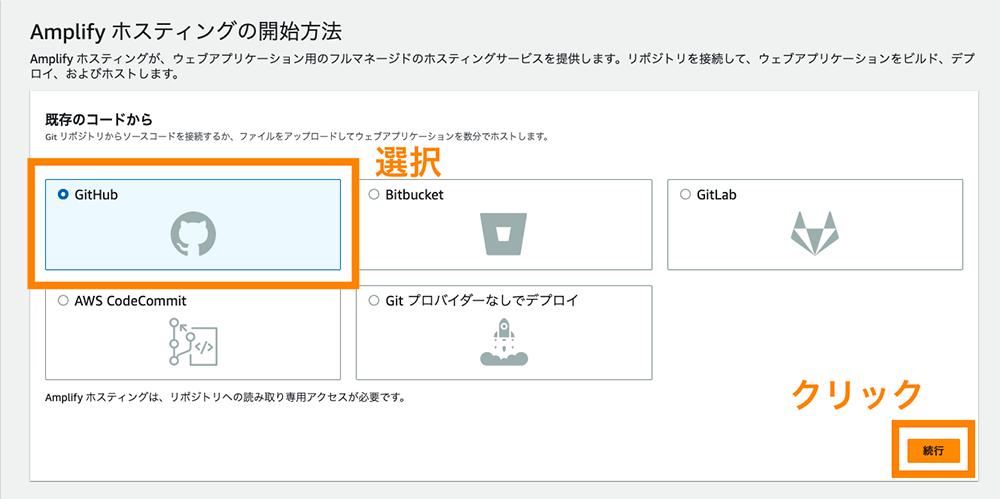Select the GitLab radio button
This screenshot has height=499, width=1000.
pos(686,195)
